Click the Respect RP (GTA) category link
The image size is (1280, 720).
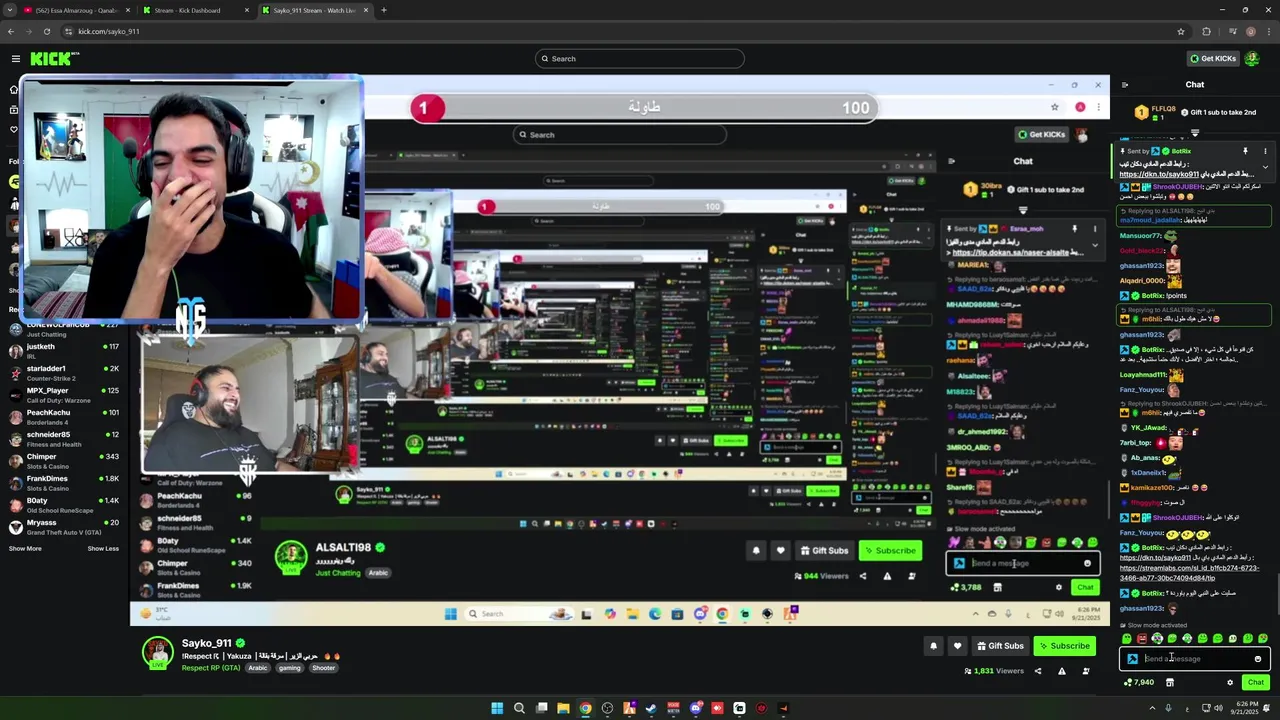211,668
